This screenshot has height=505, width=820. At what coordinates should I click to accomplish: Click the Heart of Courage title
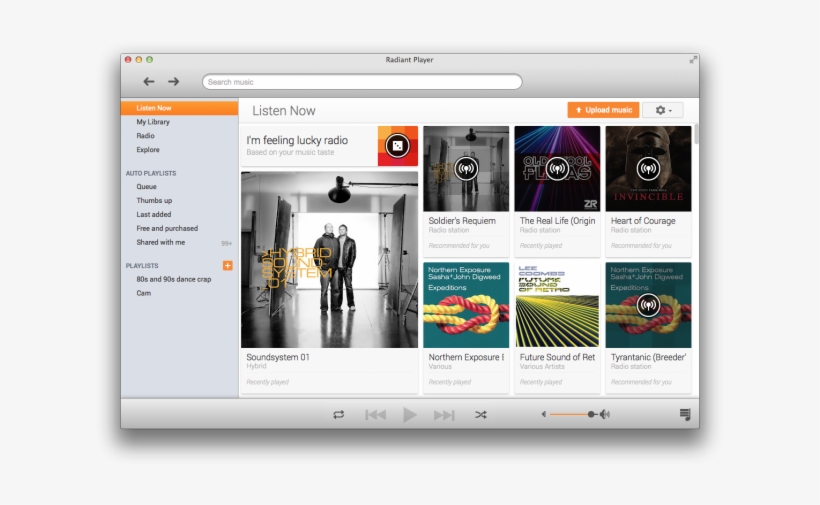(643, 221)
